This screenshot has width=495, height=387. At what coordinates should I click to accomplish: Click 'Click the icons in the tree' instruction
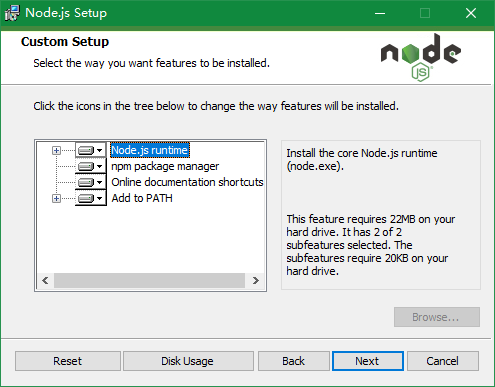(x=216, y=106)
